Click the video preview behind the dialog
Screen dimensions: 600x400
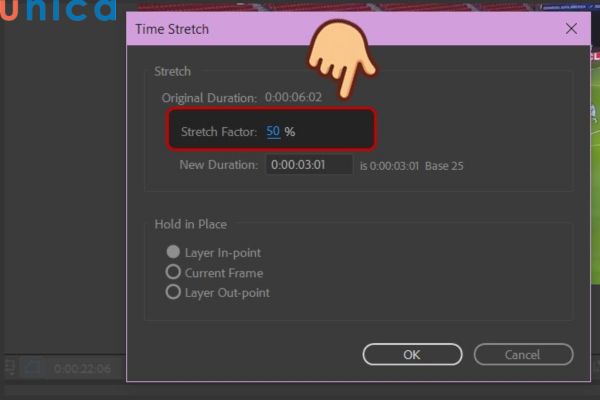(592, 100)
